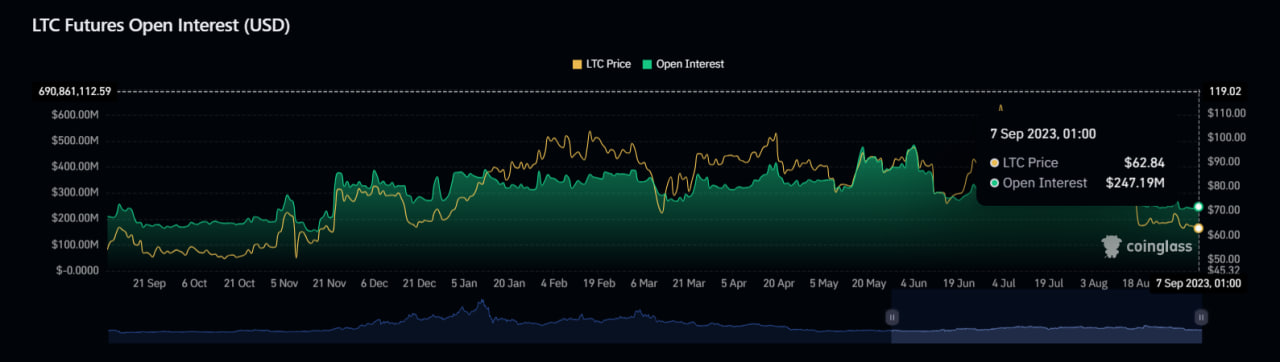Grab the left handle of zoom slider

pyautogui.click(x=891, y=316)
